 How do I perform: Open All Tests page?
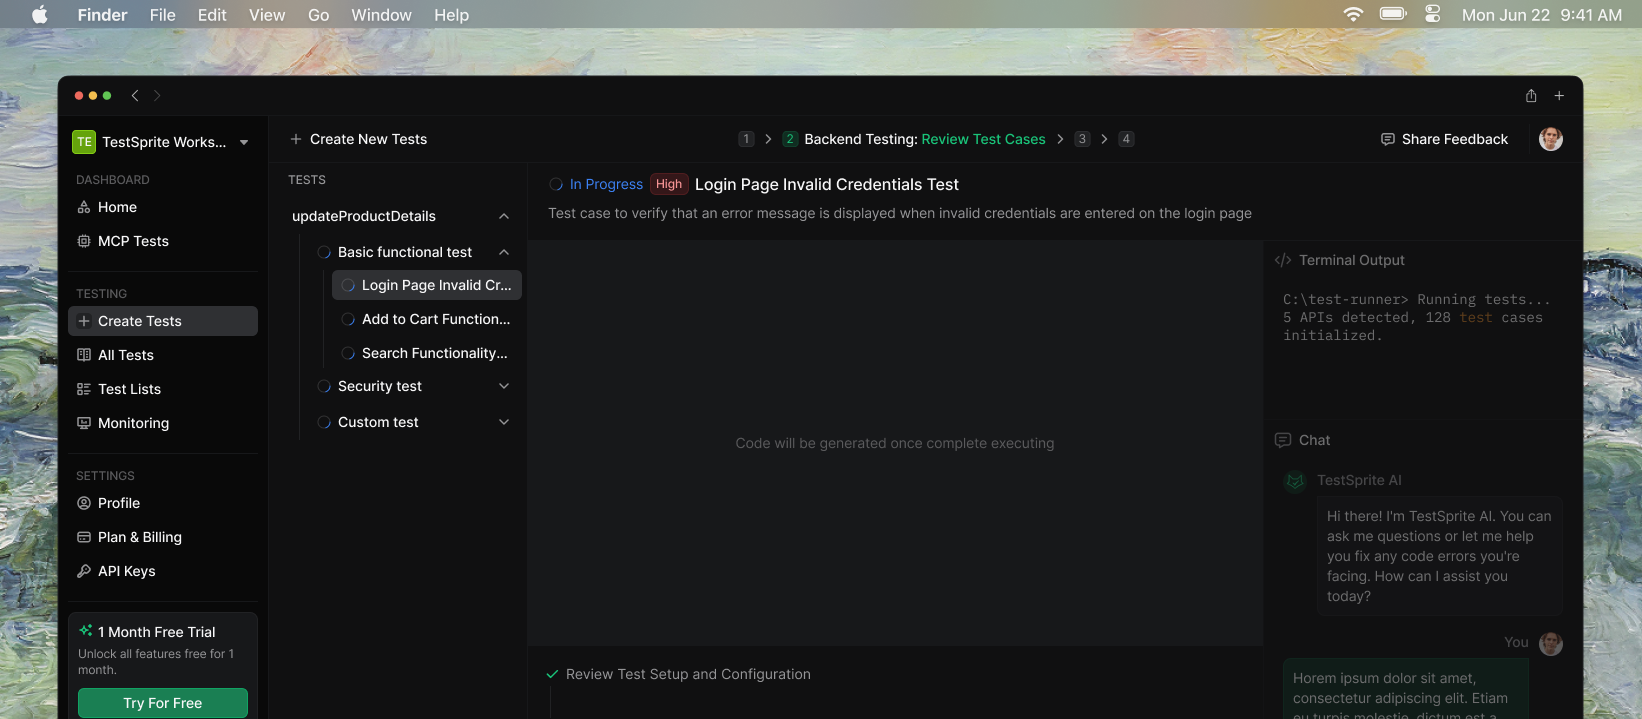(163, 355)
